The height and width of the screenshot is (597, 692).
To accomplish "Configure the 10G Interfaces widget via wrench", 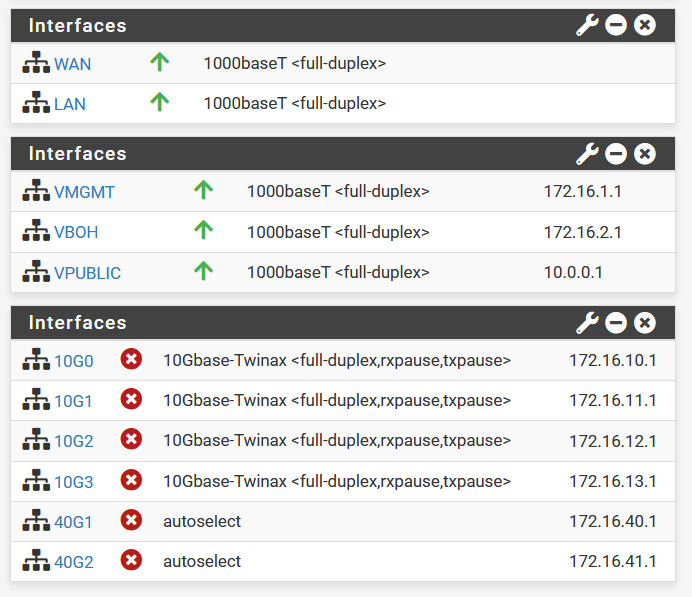I will coord(587,322).
